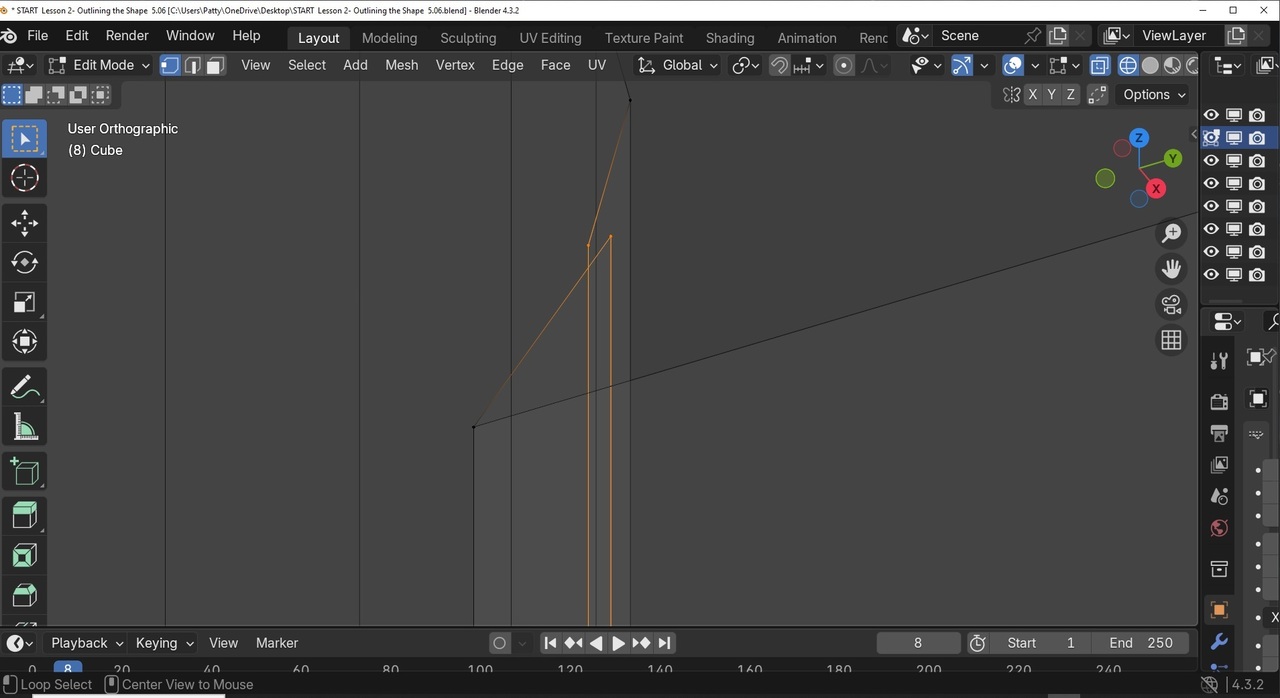This screenshot has height=698, width=1280.
Task: Enable vertex select mode
Action: click(x=170, y=65)
